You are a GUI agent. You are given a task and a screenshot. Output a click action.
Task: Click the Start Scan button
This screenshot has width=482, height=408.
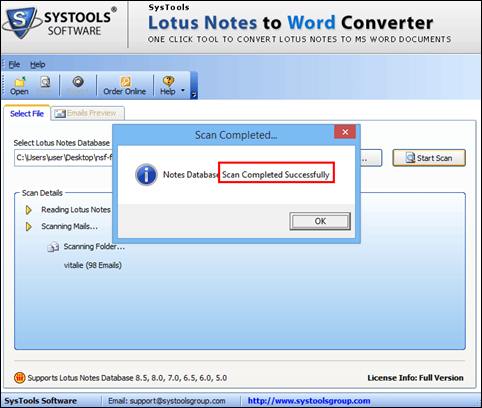point(429,158)
